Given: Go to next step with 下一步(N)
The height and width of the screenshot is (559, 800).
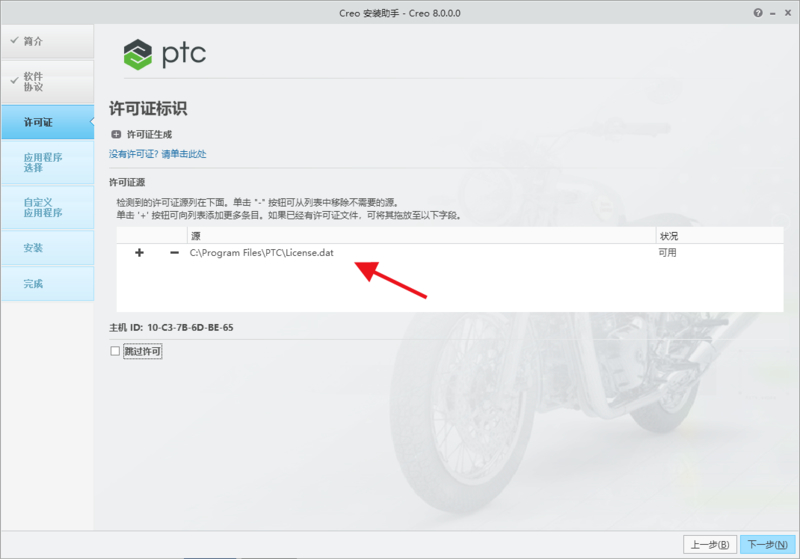Looking at the screenshot, I should click(x=767, y=545).
